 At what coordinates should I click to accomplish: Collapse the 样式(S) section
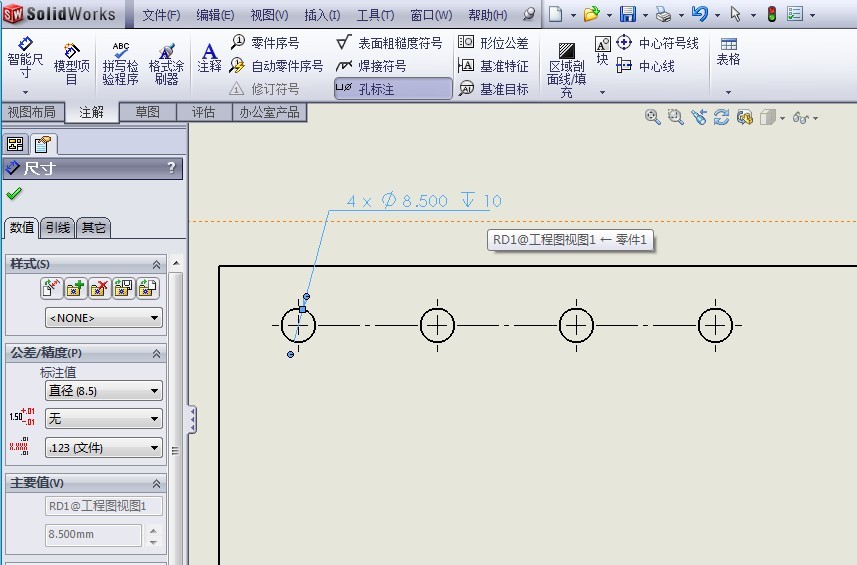coord(156,264)
